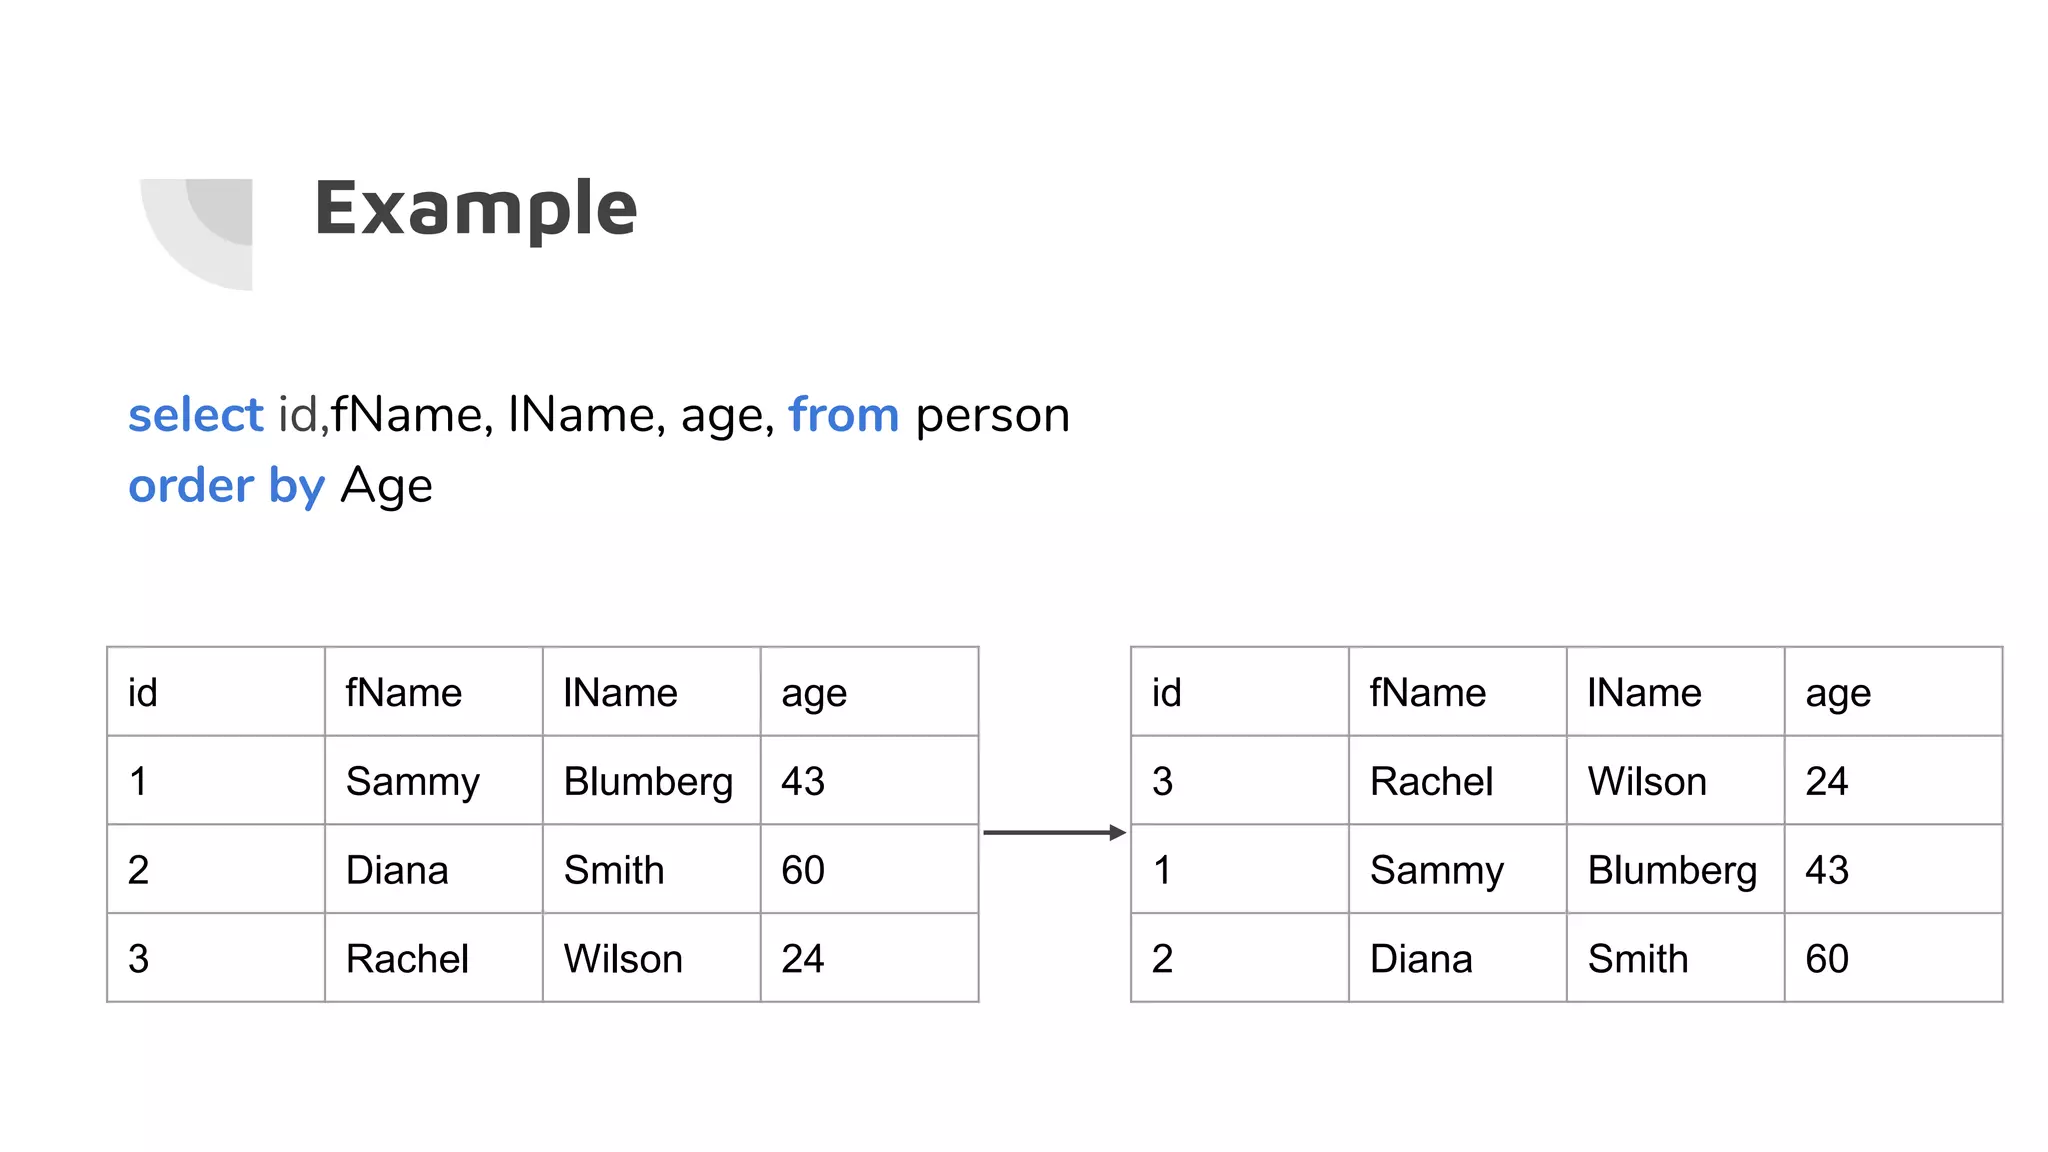Image resolution: width=2048 pixels, height=1152 pixels.
Task: Select the "lName" header of the sorted table
Action: point(1644,692)
